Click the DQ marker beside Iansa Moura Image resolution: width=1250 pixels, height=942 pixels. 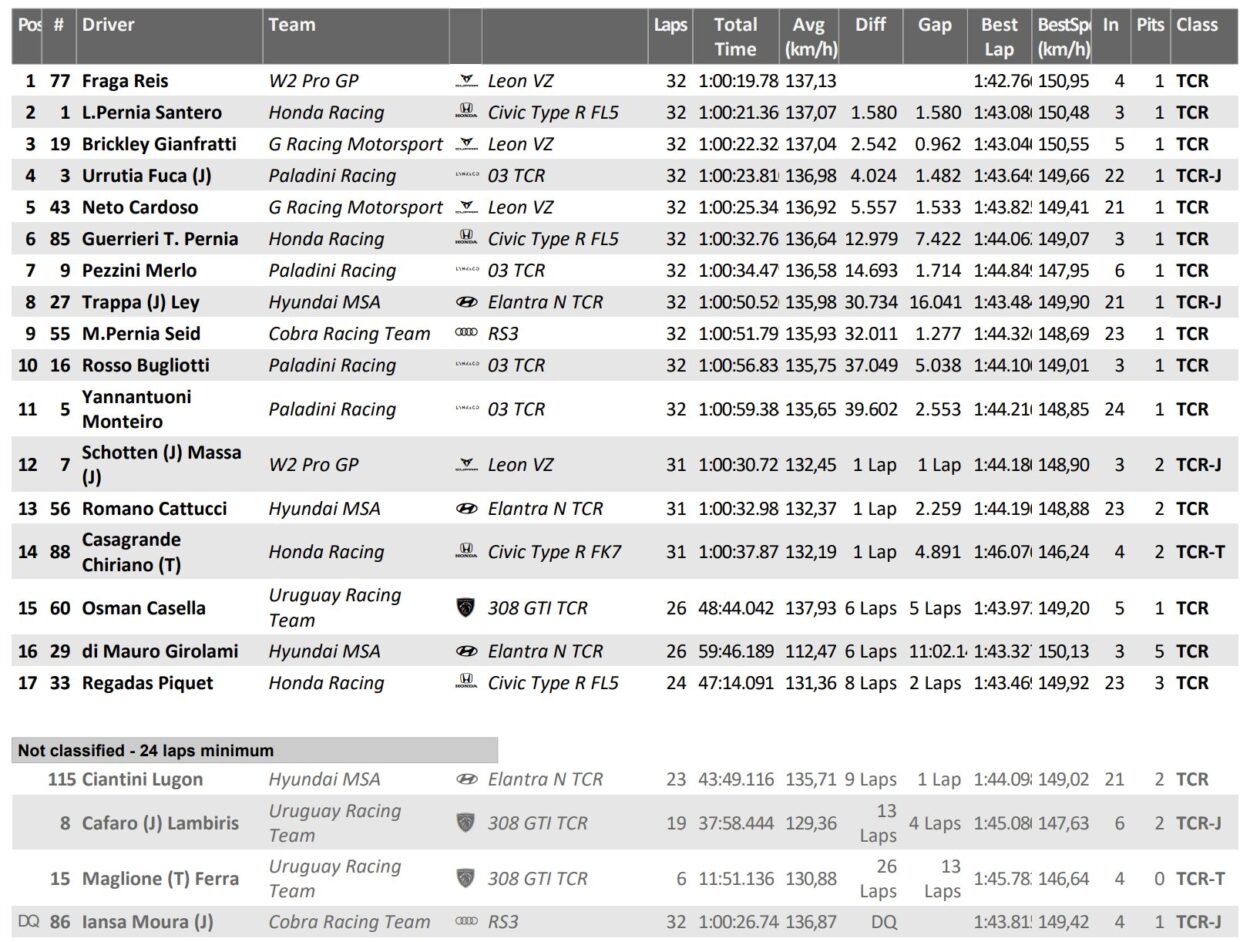pyautogui.click(x=28, y=922)
